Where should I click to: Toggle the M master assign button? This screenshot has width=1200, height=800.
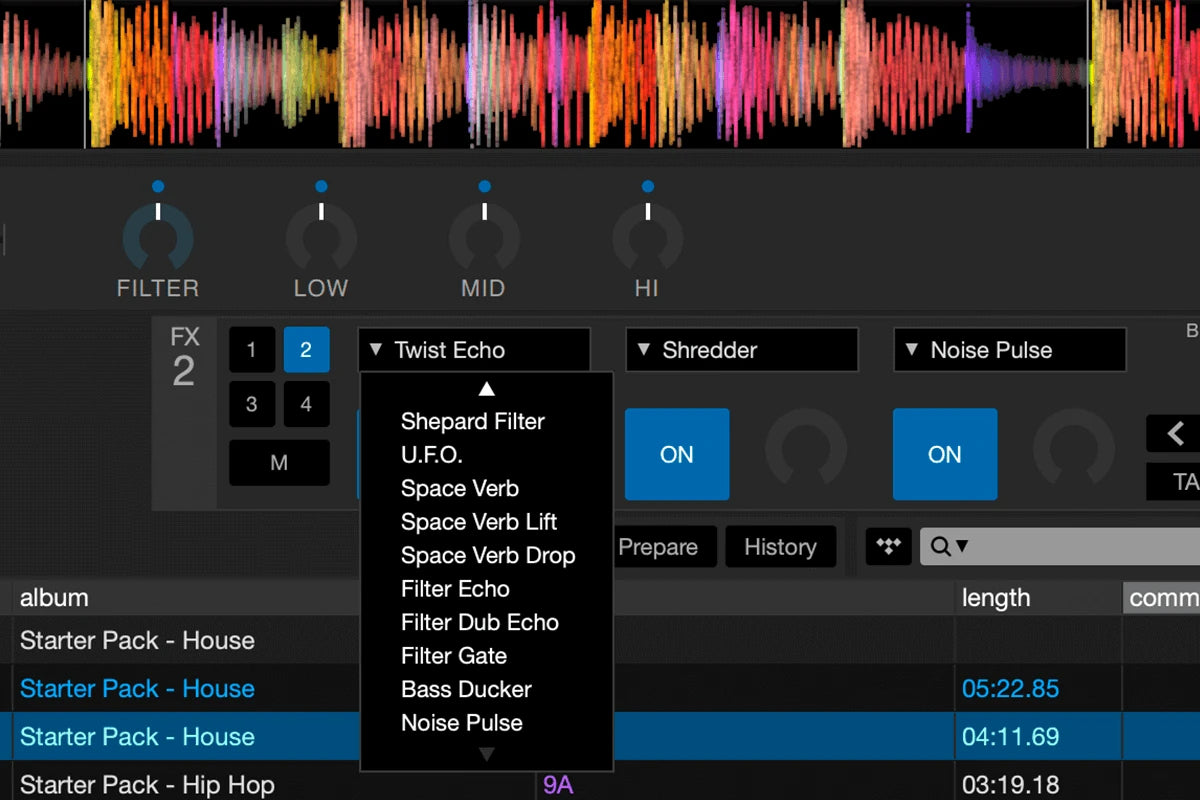coord(279,462)
